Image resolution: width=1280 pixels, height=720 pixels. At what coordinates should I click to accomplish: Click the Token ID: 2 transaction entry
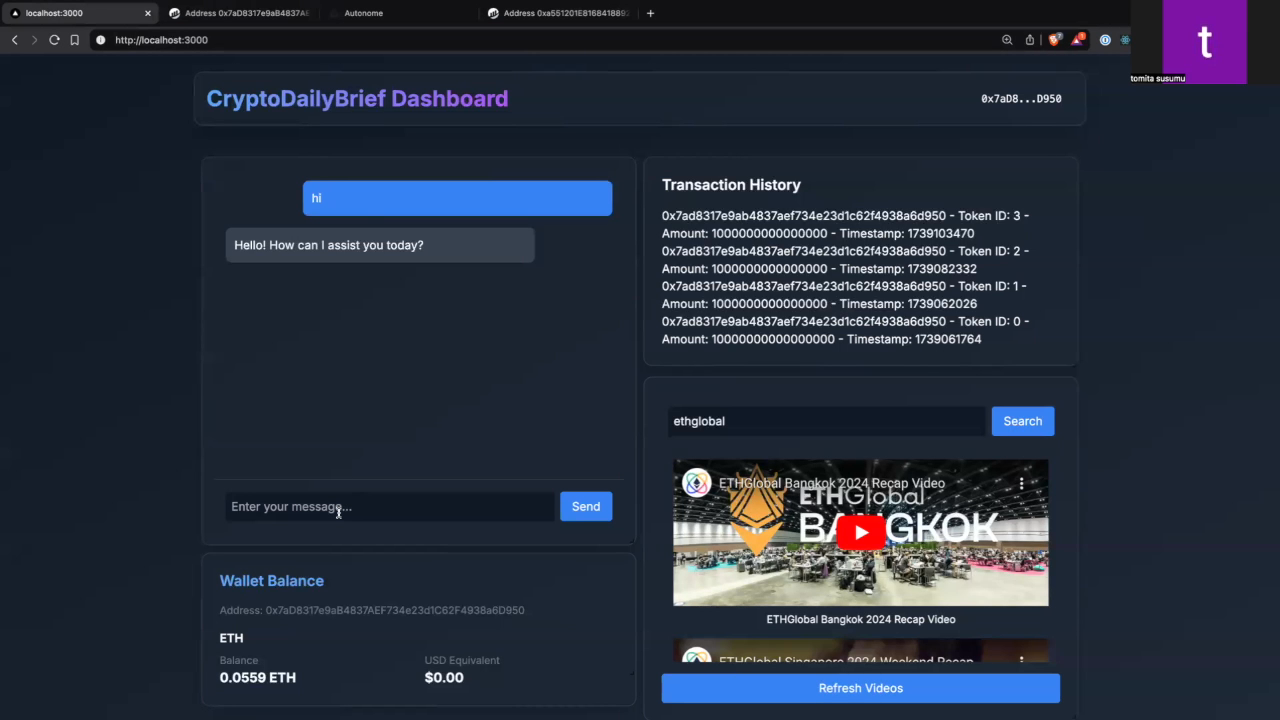click(846, 260)
